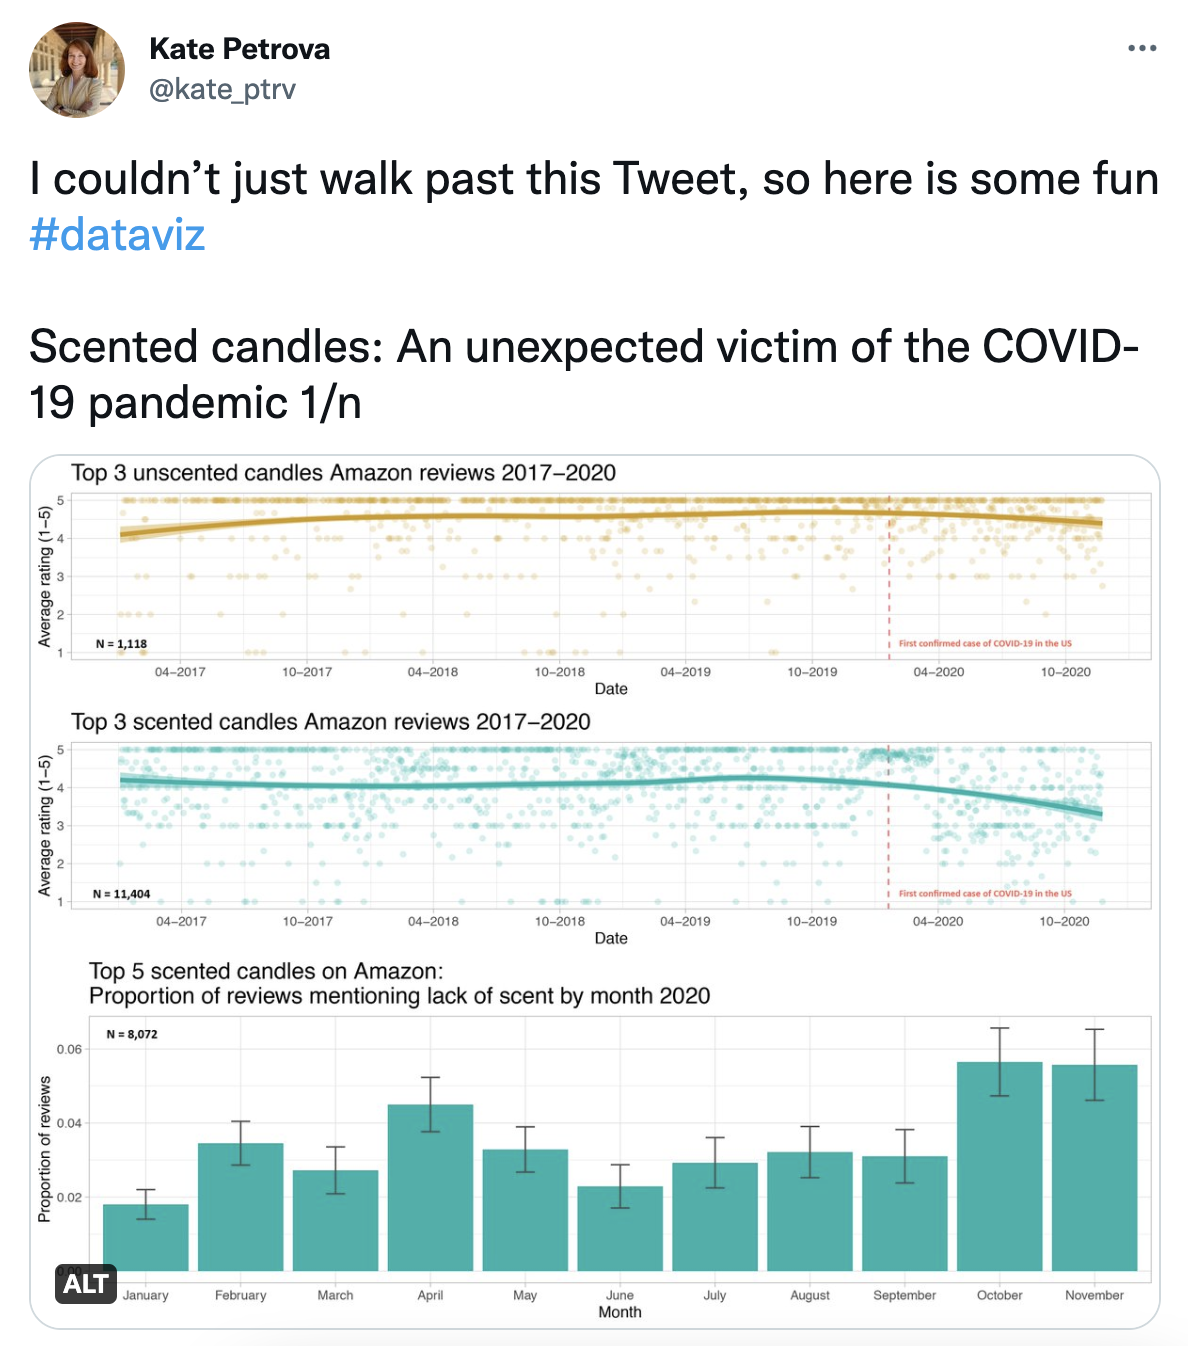1188x1346 pixels.
Task: Click the "Top 3 unscented candles" chart title
Action: click(343, 473)
